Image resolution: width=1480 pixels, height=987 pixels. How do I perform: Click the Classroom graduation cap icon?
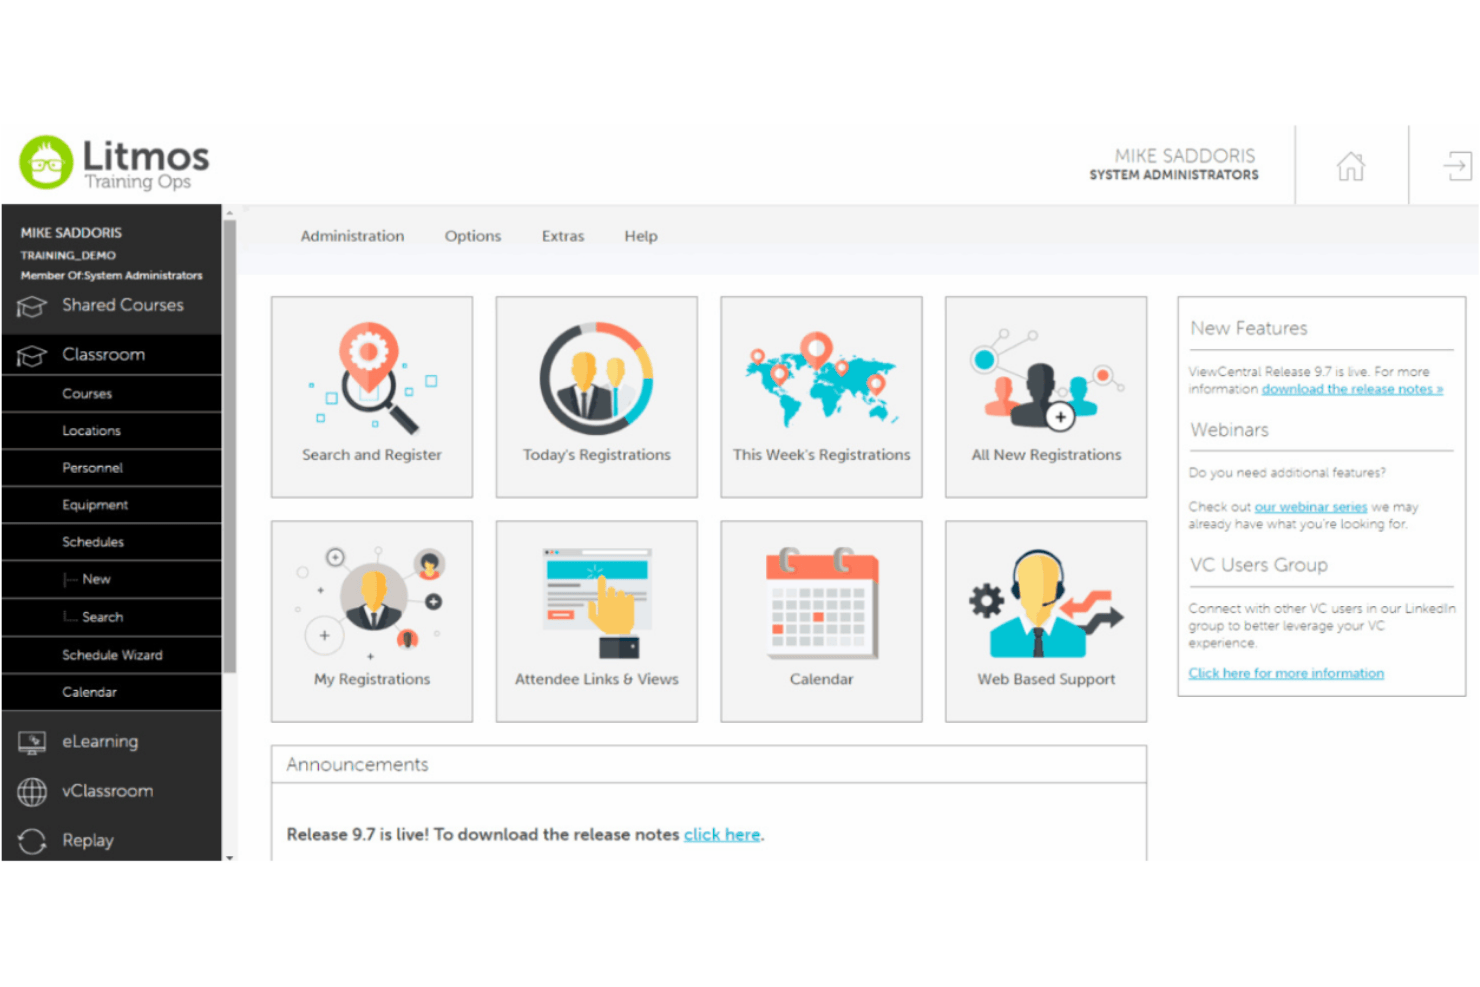click(x=32, y=355)
